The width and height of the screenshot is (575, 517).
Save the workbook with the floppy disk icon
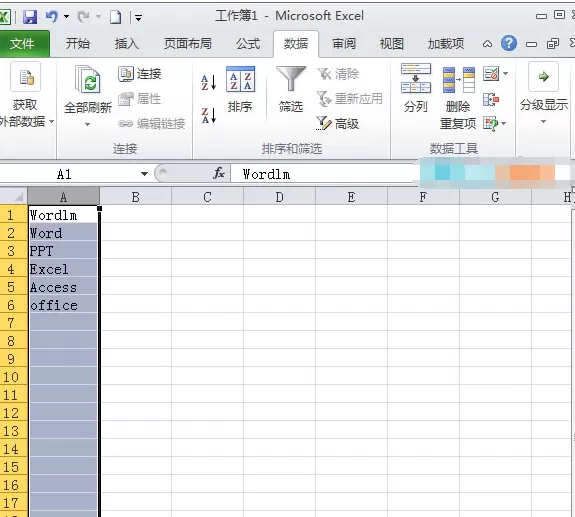coord(29,17)
